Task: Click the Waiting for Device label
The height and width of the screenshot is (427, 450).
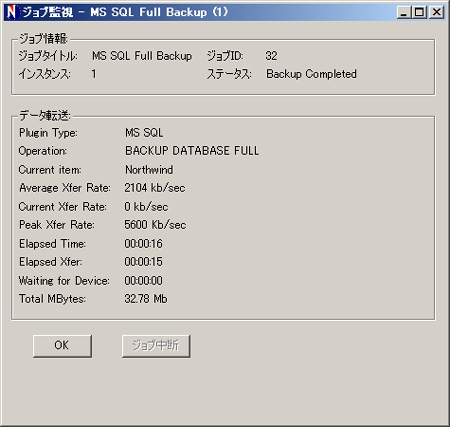Action: tap(64, 281)
